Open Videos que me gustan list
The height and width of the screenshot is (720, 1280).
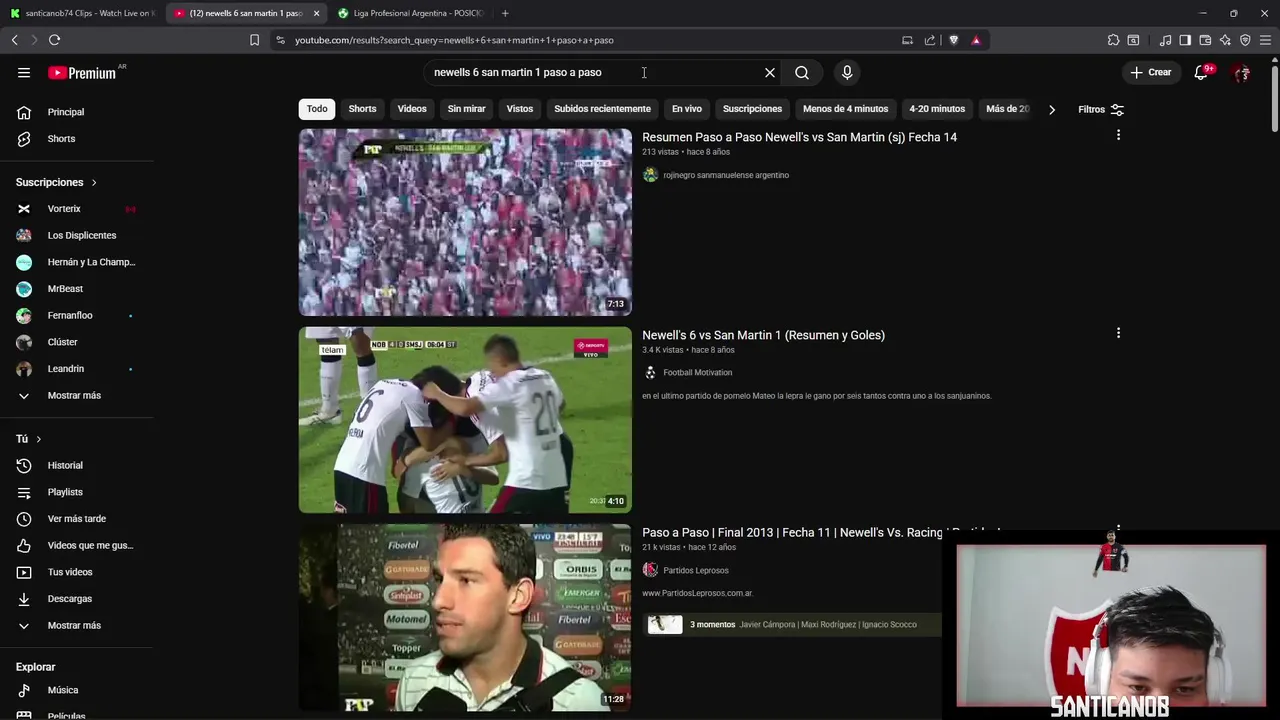76,545
